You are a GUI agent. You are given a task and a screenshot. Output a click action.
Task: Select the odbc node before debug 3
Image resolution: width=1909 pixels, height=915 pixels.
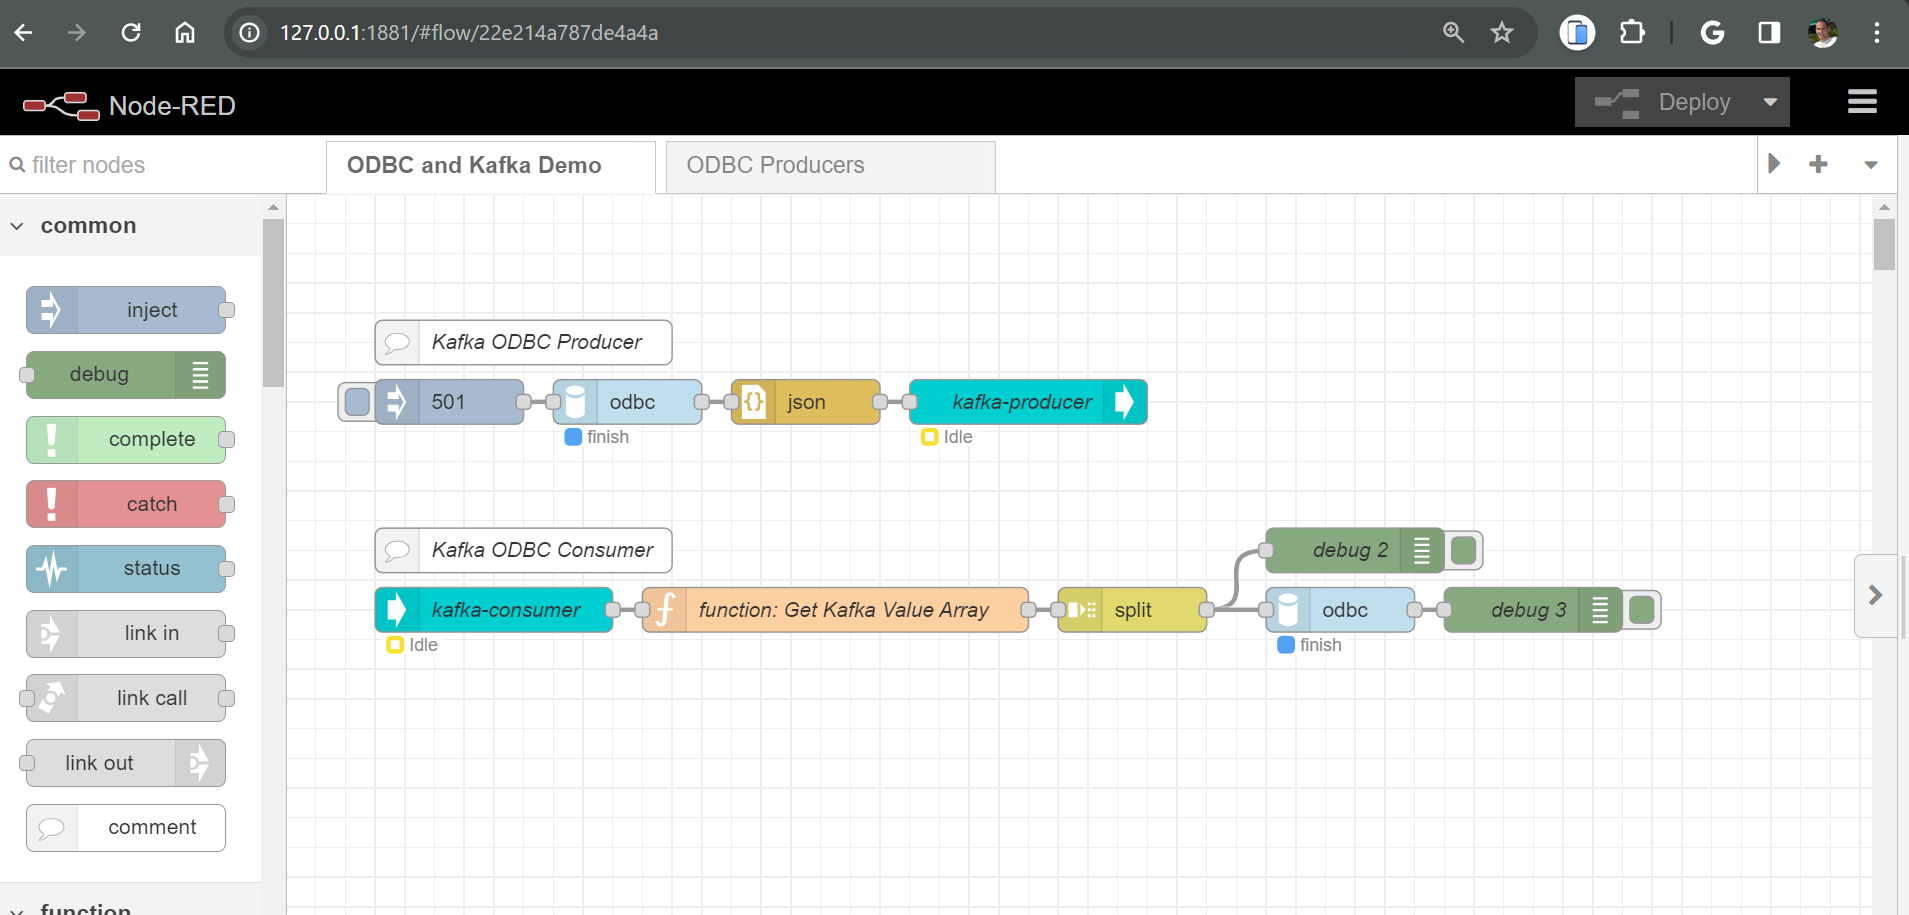1340,610
